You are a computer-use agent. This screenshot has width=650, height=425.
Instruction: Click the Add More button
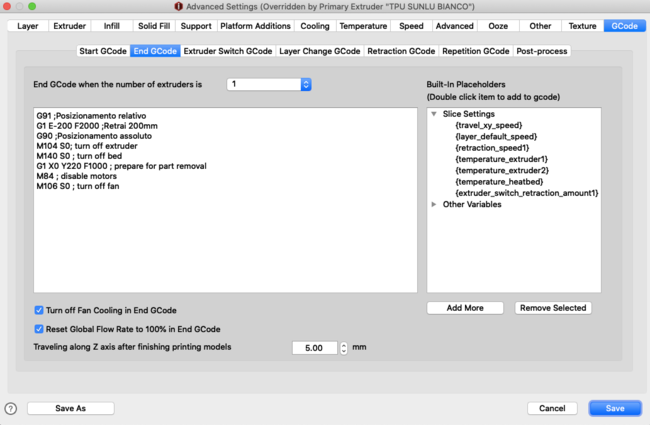coord(465,308)
